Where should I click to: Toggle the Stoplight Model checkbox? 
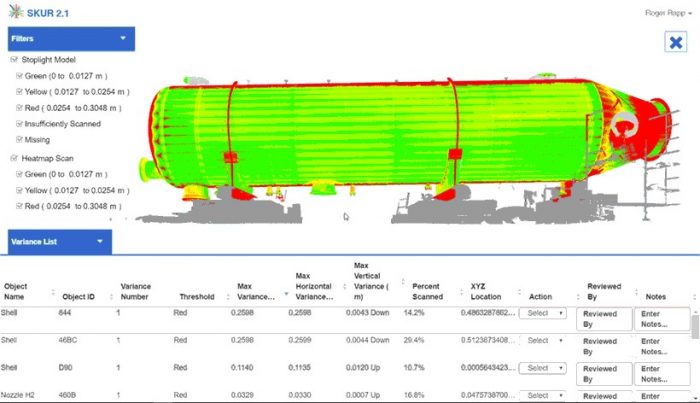(x=13, y=59)
